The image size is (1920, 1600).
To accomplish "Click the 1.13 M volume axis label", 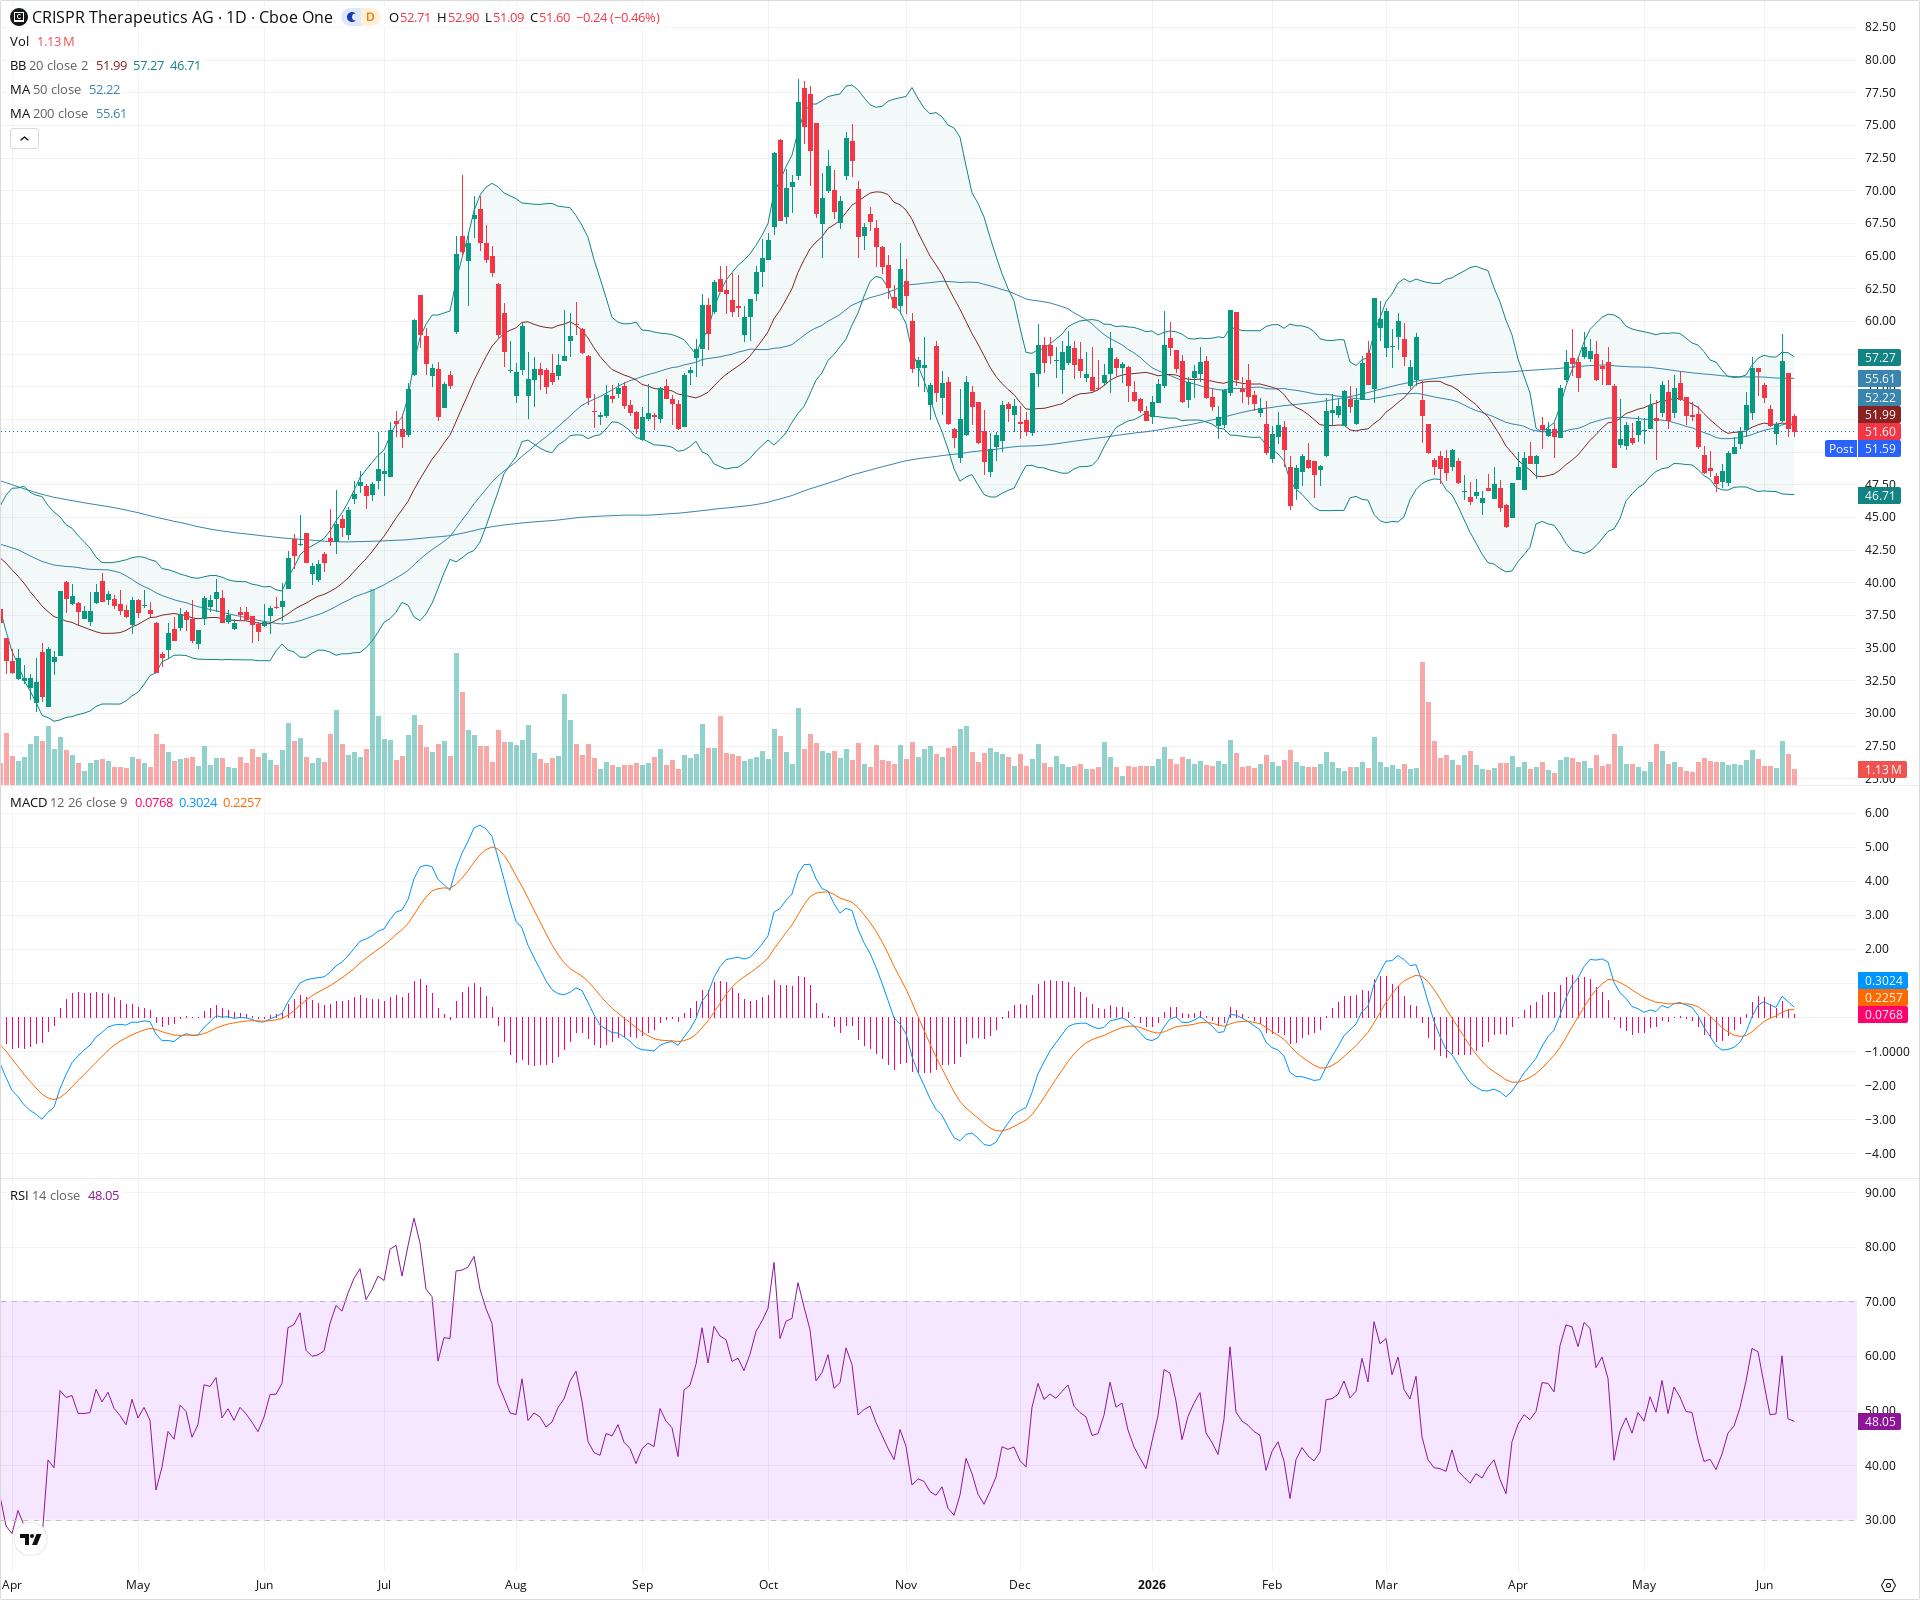I will (1882, 769).
